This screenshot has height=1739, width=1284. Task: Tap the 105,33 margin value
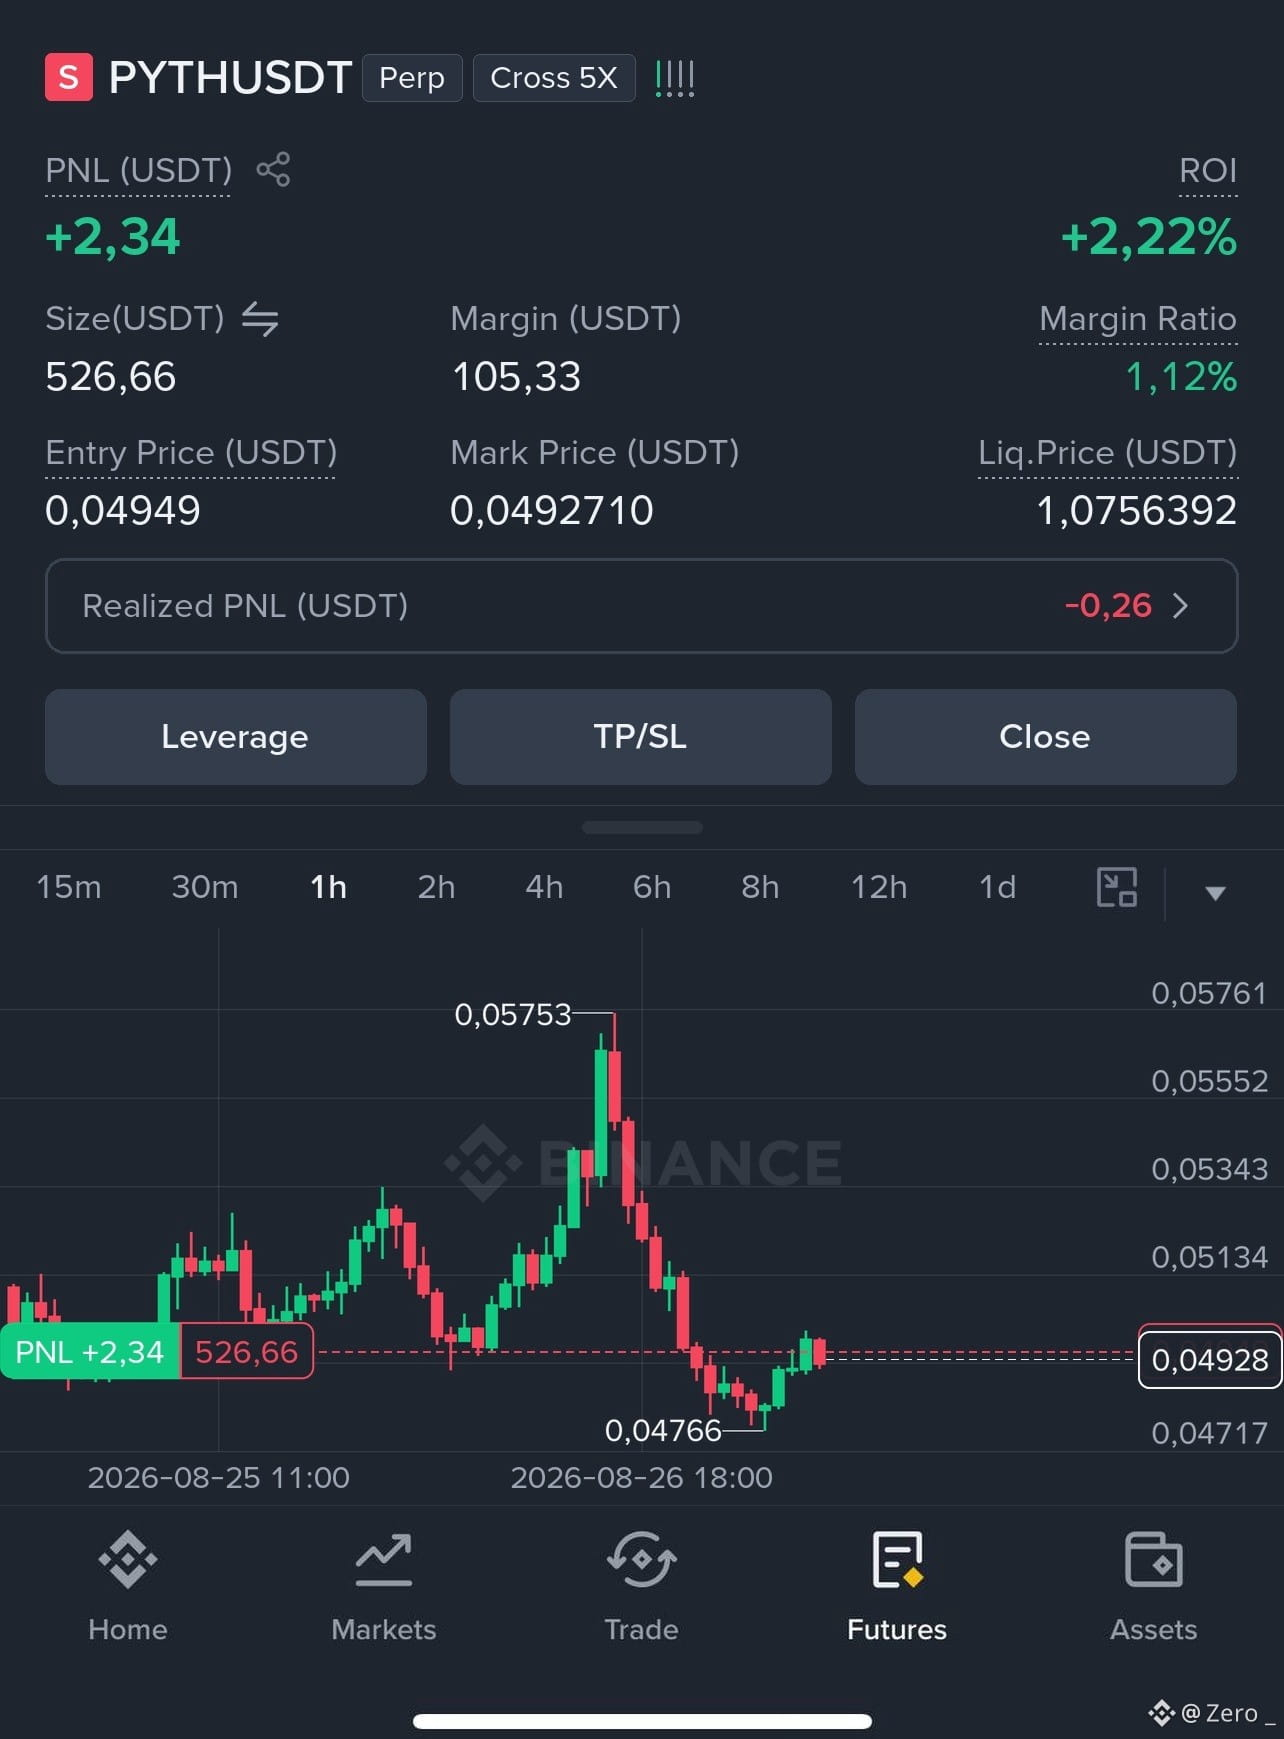pyautogui.click(x=516, y=377)
